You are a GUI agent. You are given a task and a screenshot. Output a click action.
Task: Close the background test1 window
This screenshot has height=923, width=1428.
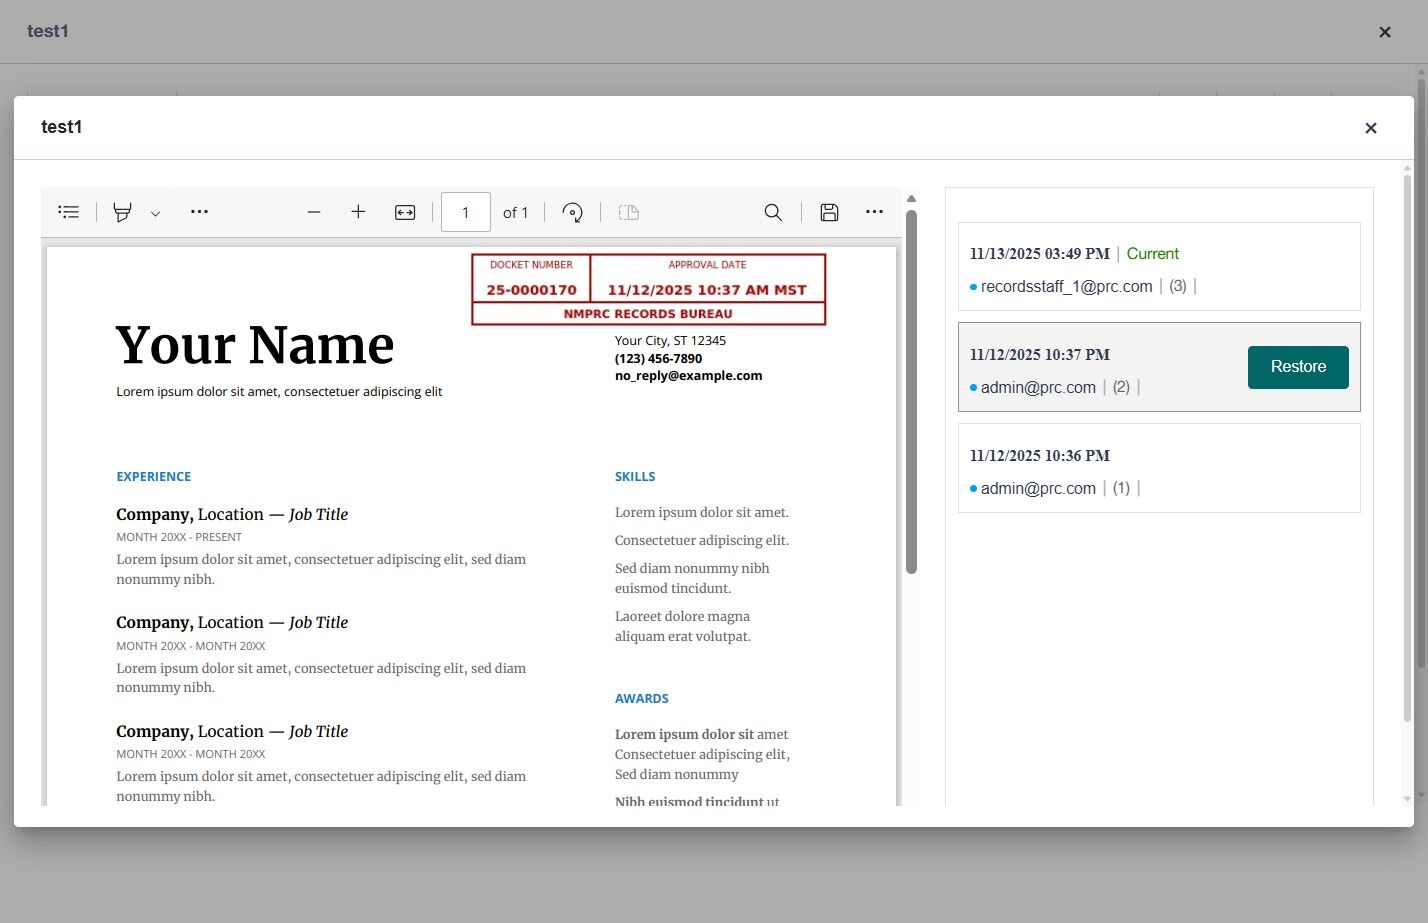[1385, 32]
